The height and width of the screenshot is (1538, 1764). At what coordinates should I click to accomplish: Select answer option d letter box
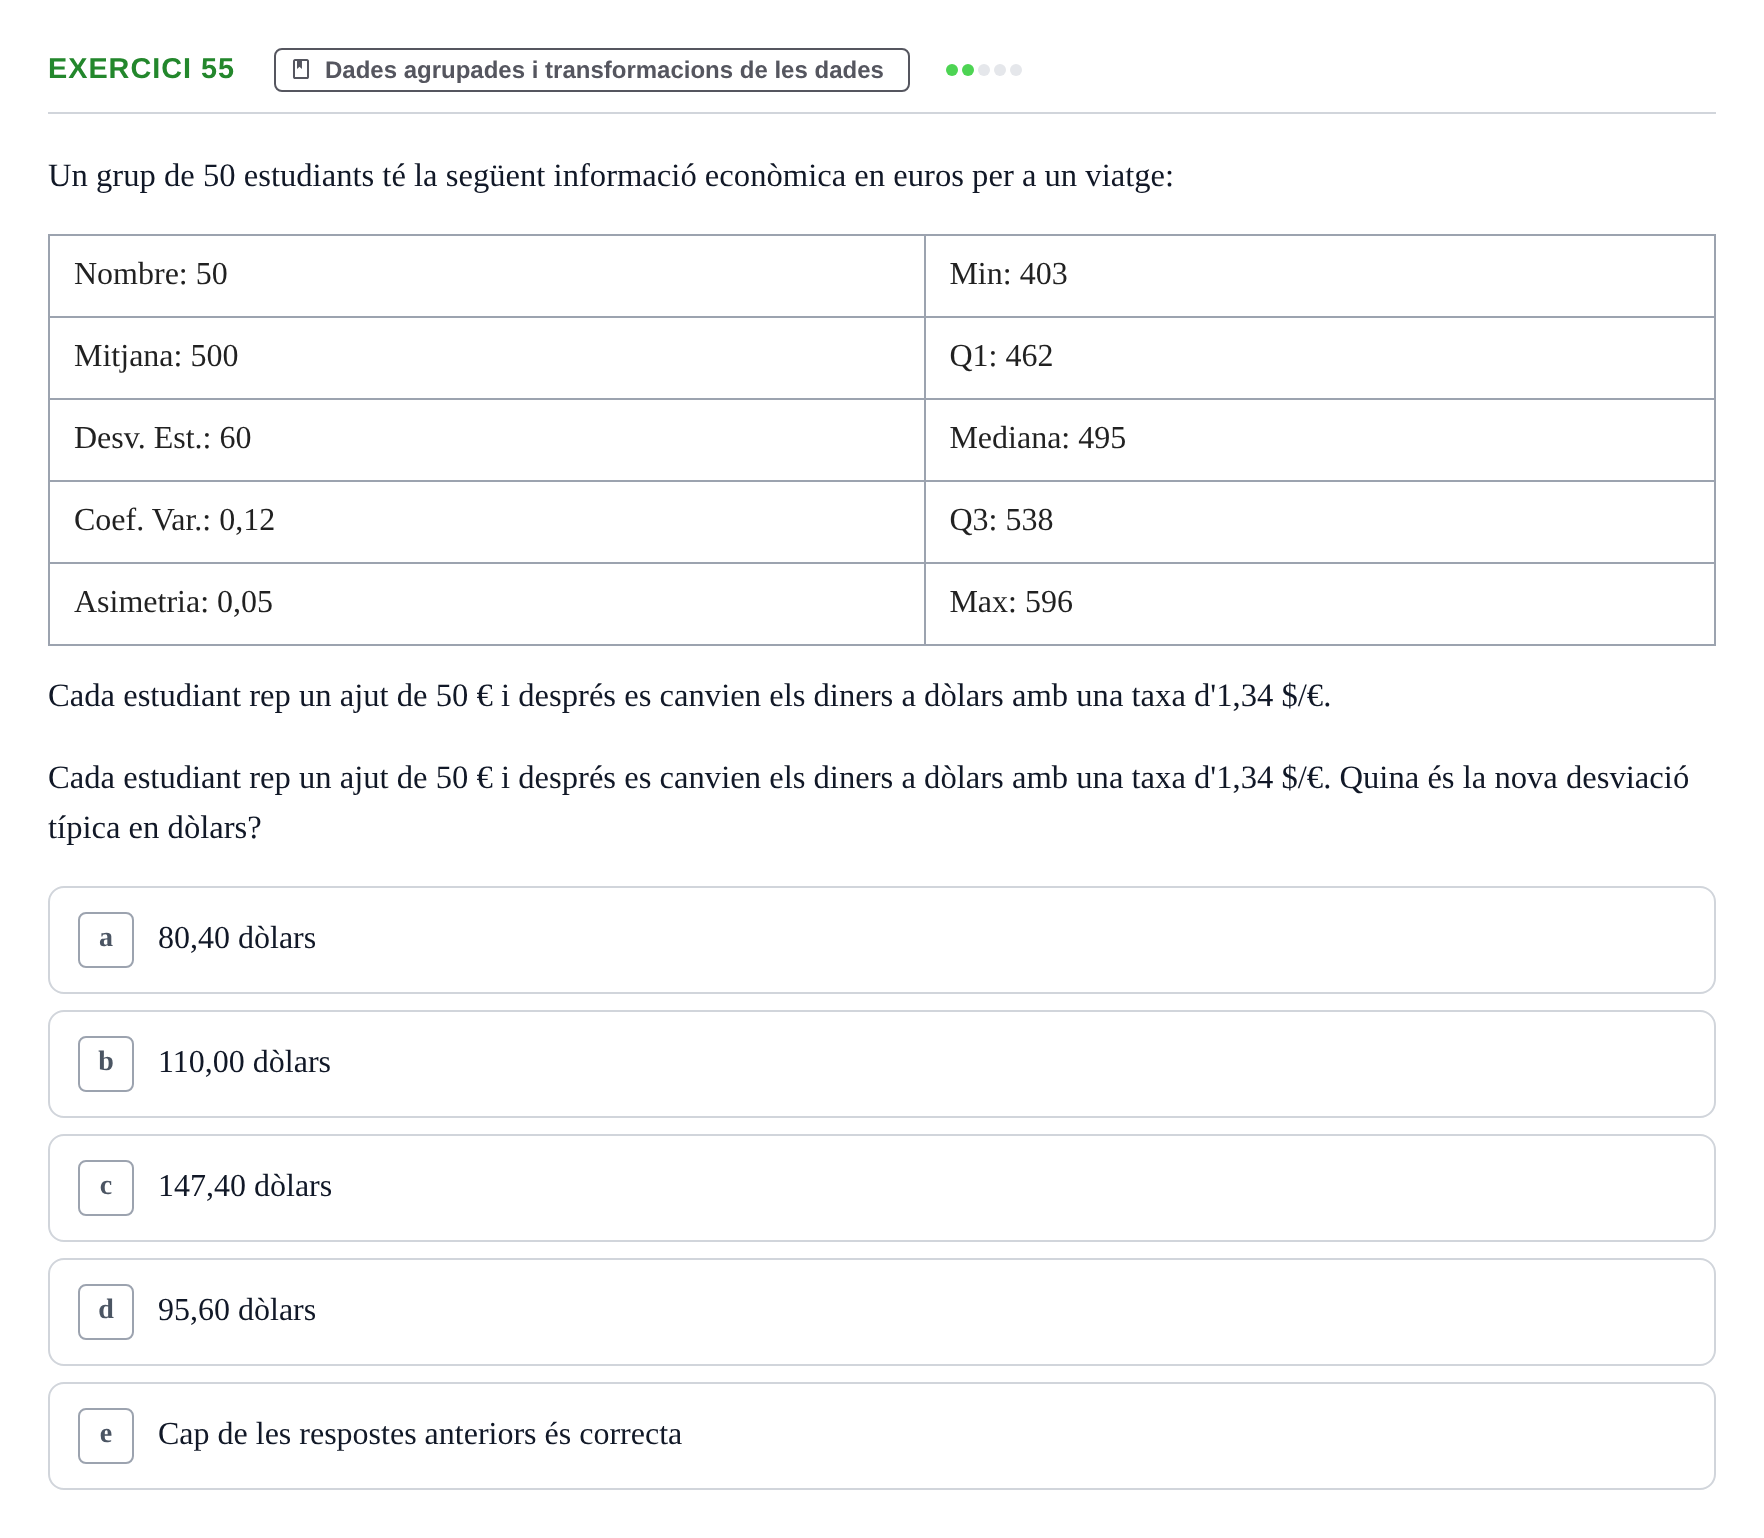[106, 1312]
